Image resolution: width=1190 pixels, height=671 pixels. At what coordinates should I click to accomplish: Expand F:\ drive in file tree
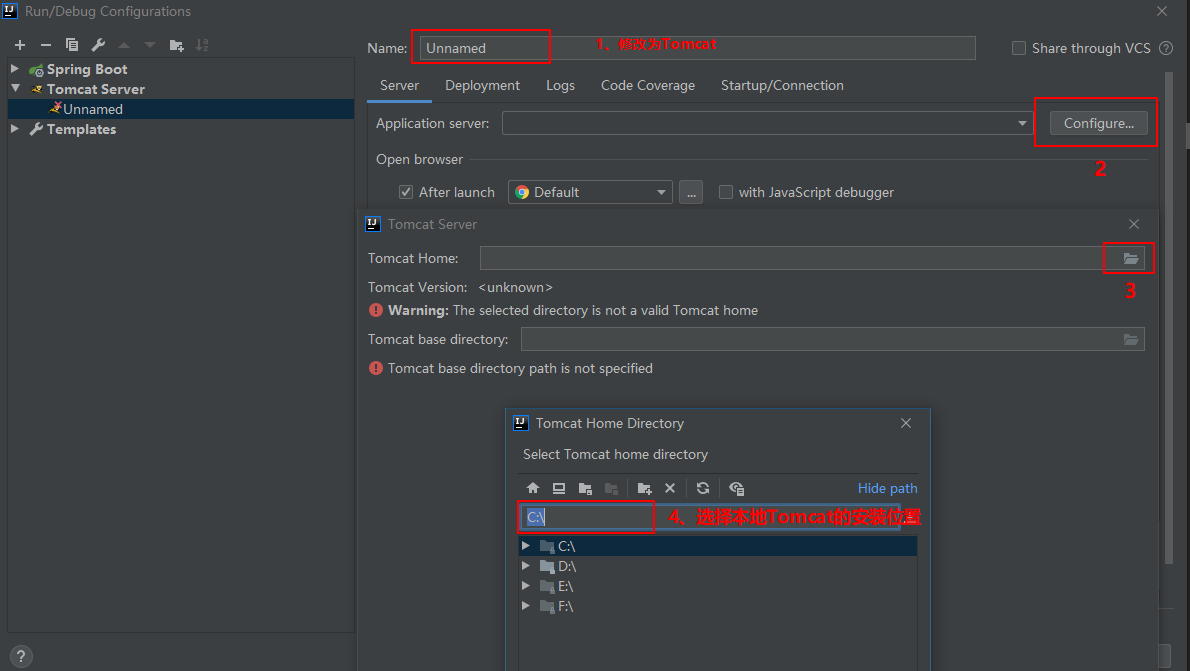click(x=525, y=606)
